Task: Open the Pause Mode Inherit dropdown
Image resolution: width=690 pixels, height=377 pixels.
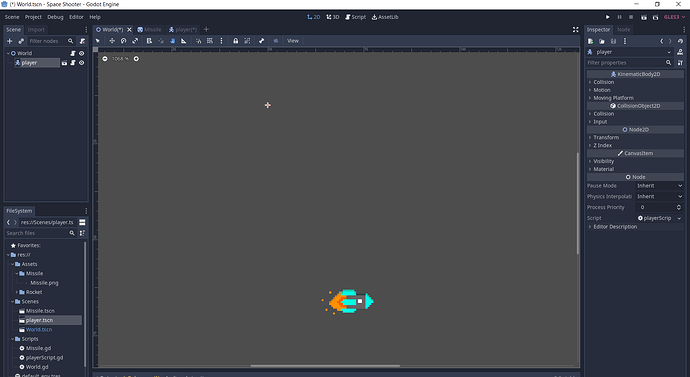Action: click(x=659, y=186)
